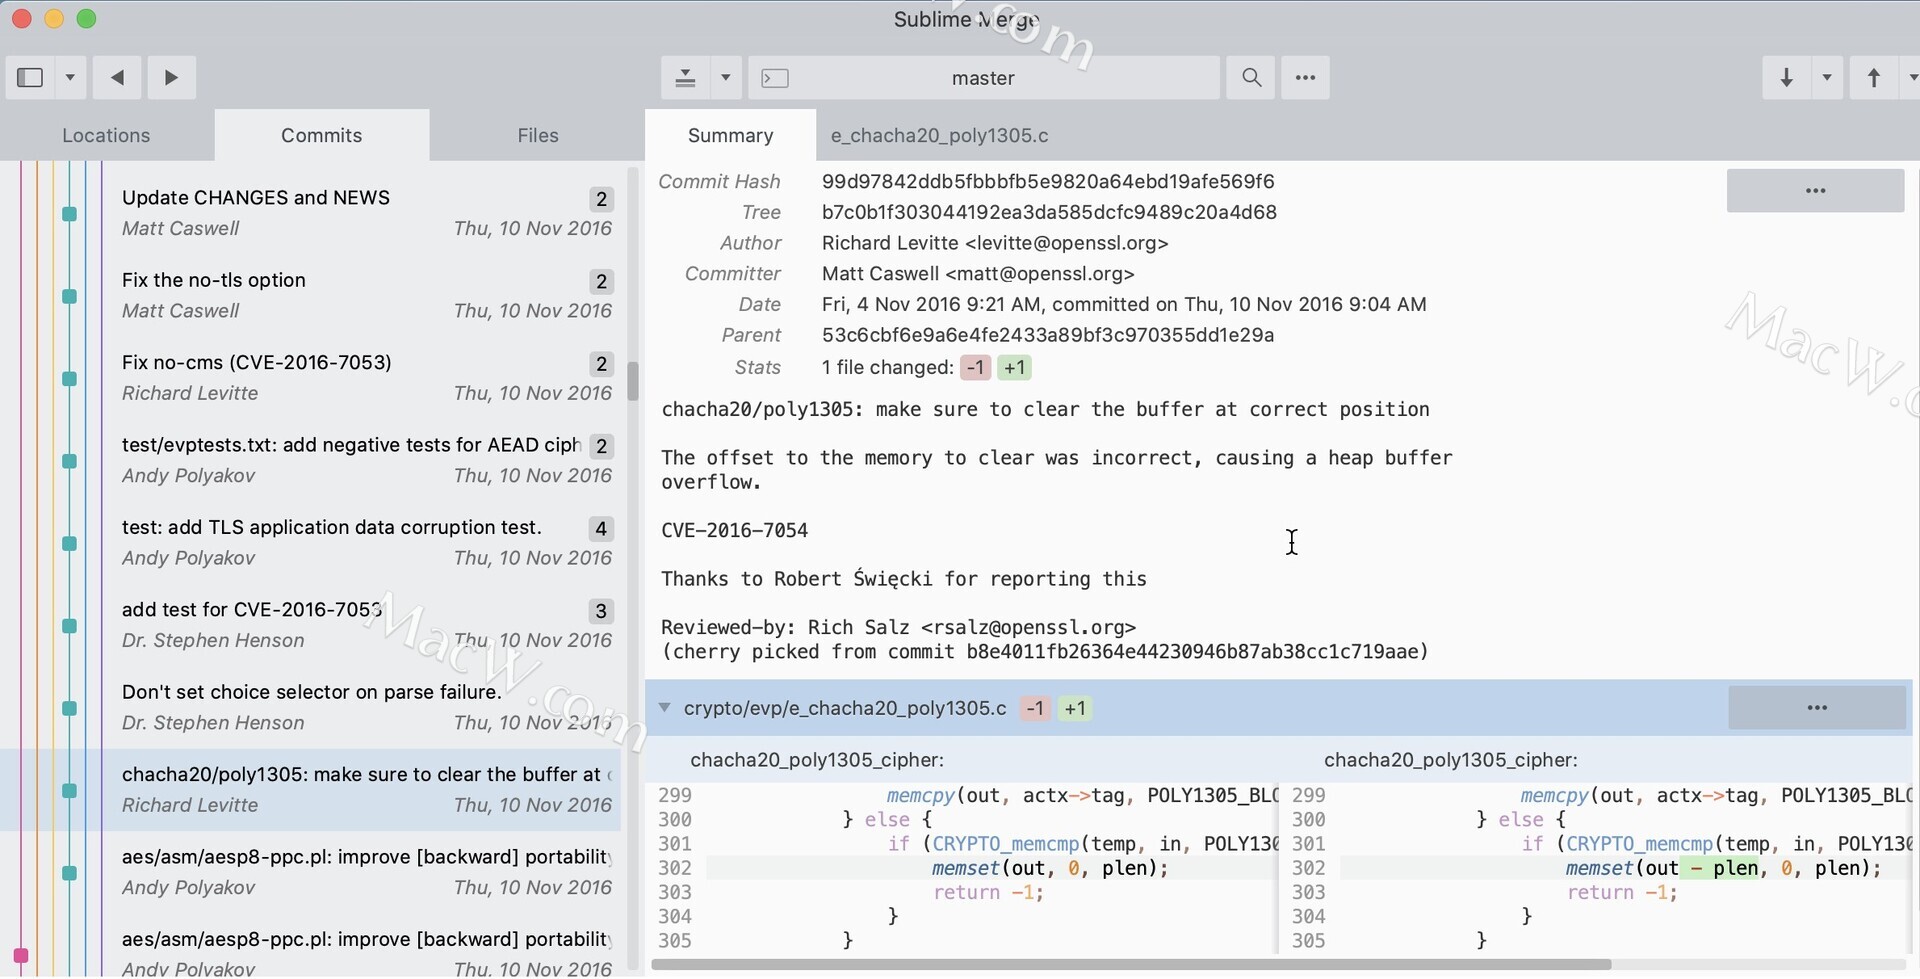Click the pull down-arrow icon
Image resolution: width=1920 pixels, height=979 pixels.
click(1786, 78)
